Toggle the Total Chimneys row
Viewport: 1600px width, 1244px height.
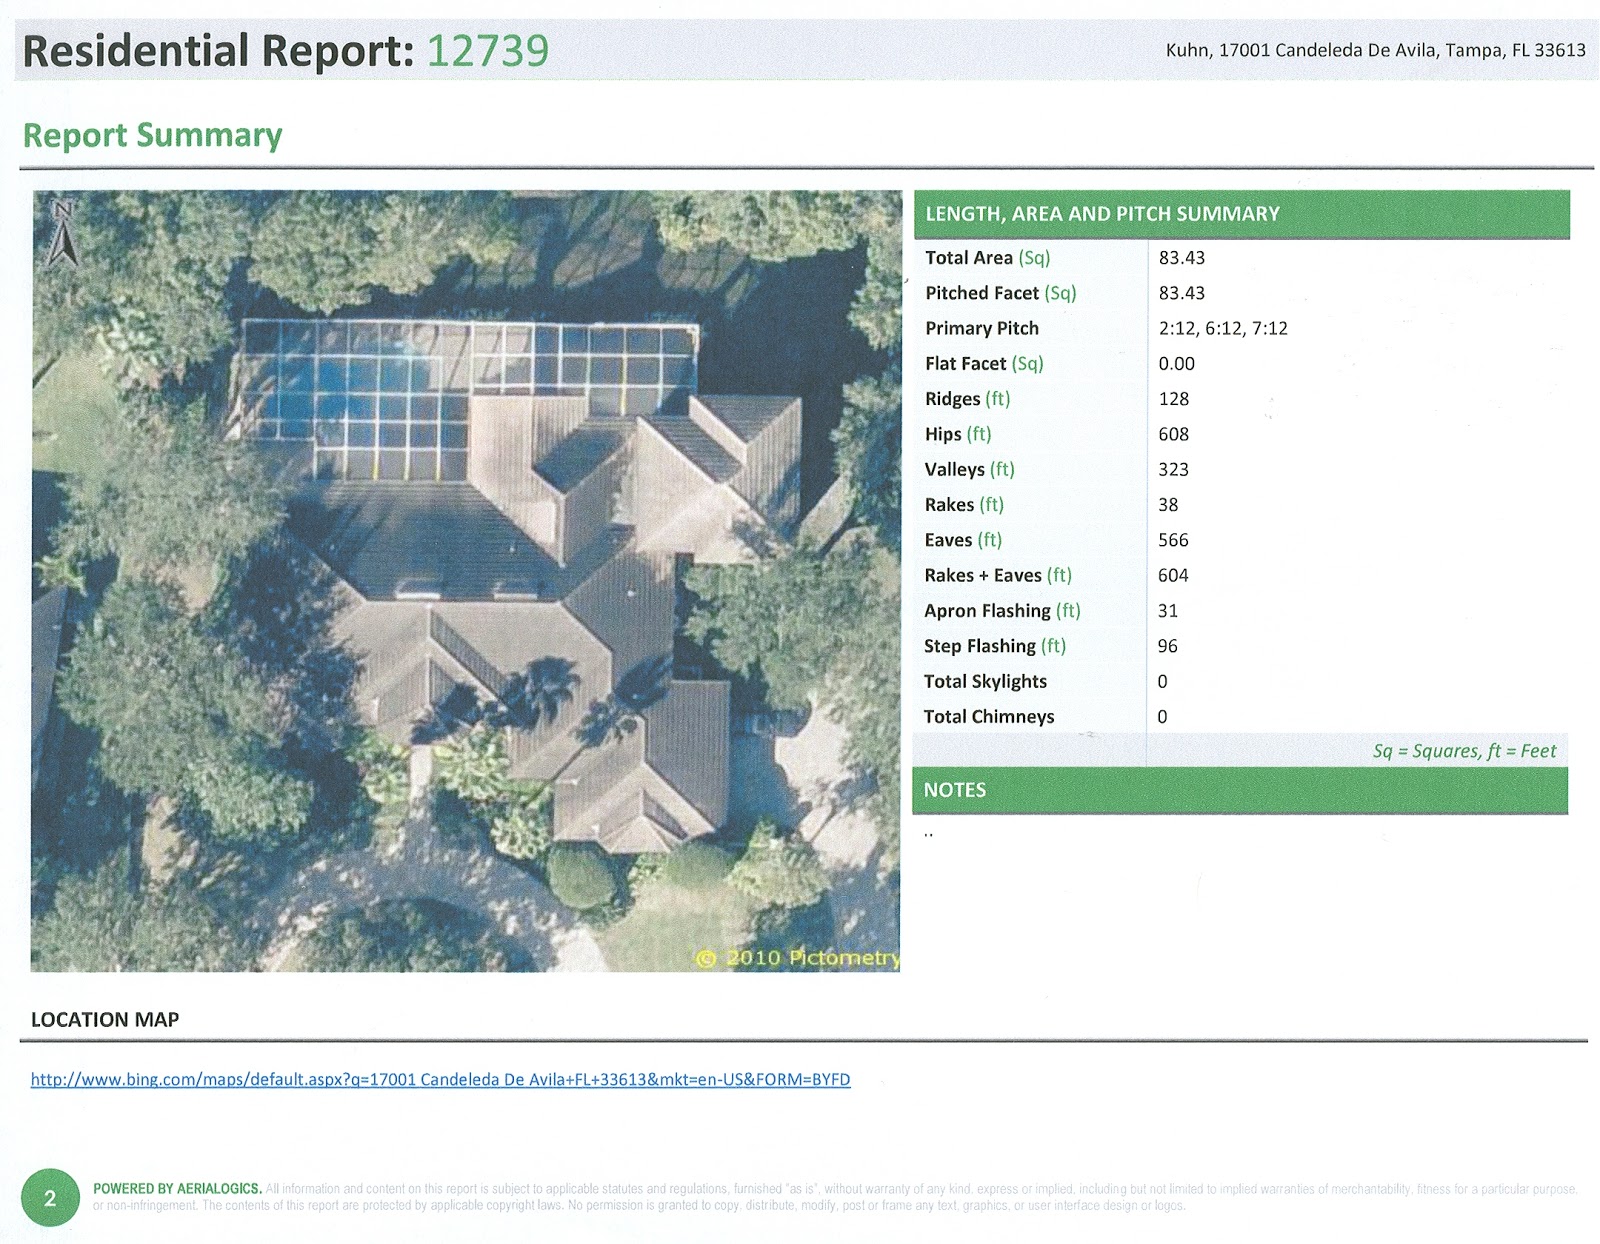point(990,717)
